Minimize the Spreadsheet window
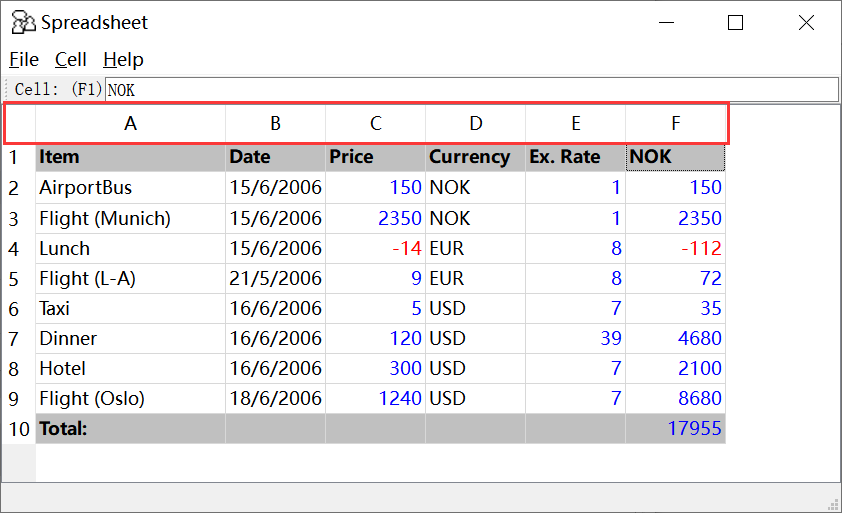This screenshot has width=842, height=513. (665, 23)
